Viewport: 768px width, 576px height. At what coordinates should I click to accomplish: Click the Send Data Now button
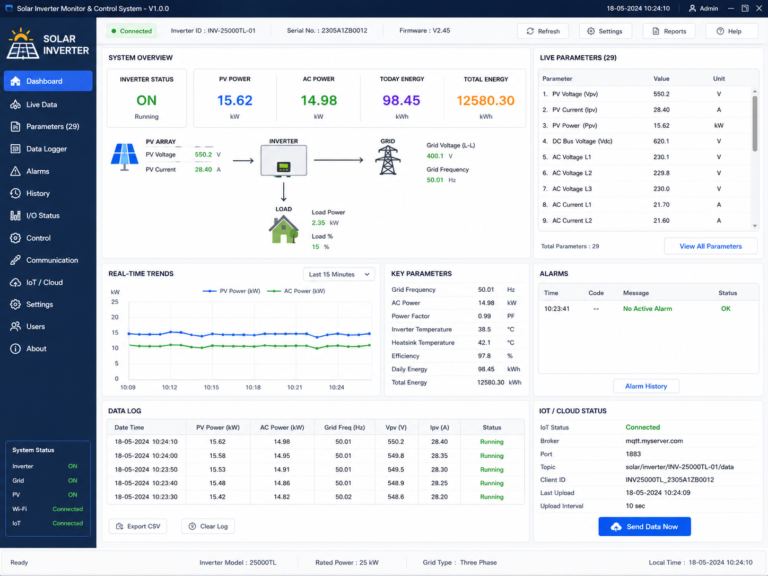tap(644, 527)
